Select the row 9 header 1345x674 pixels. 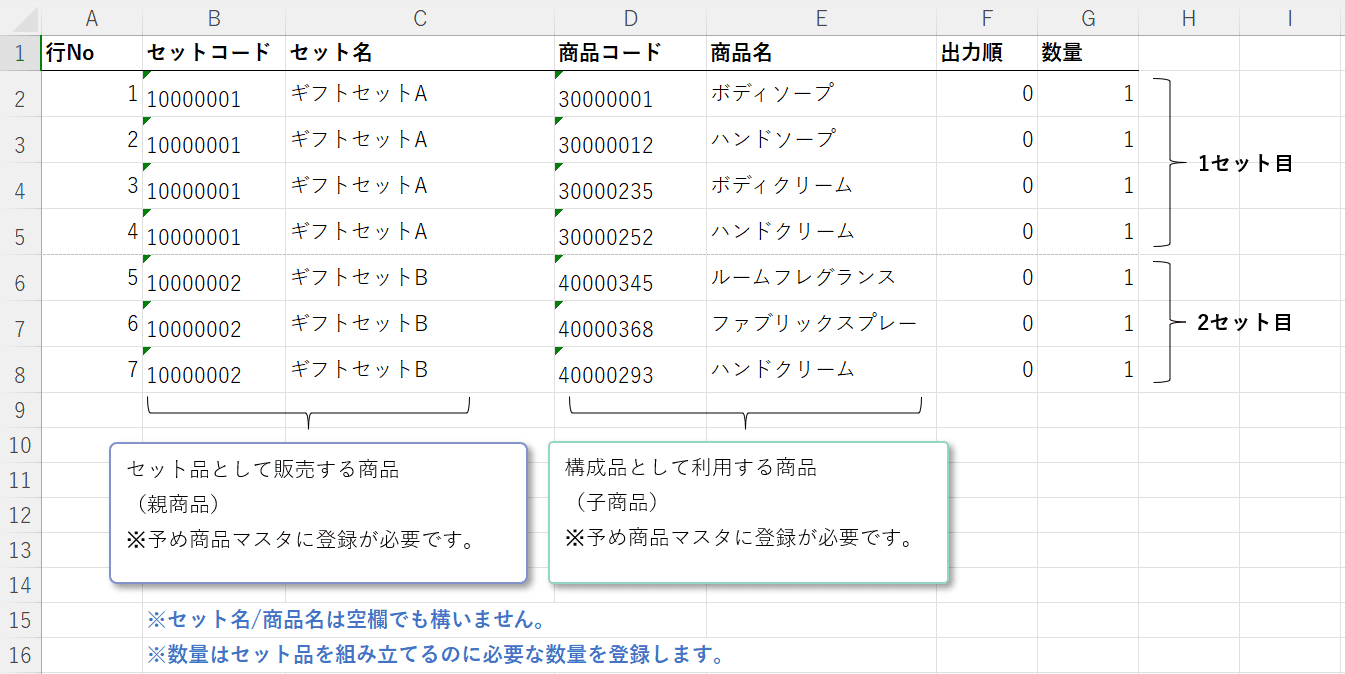tap(20, 410)
